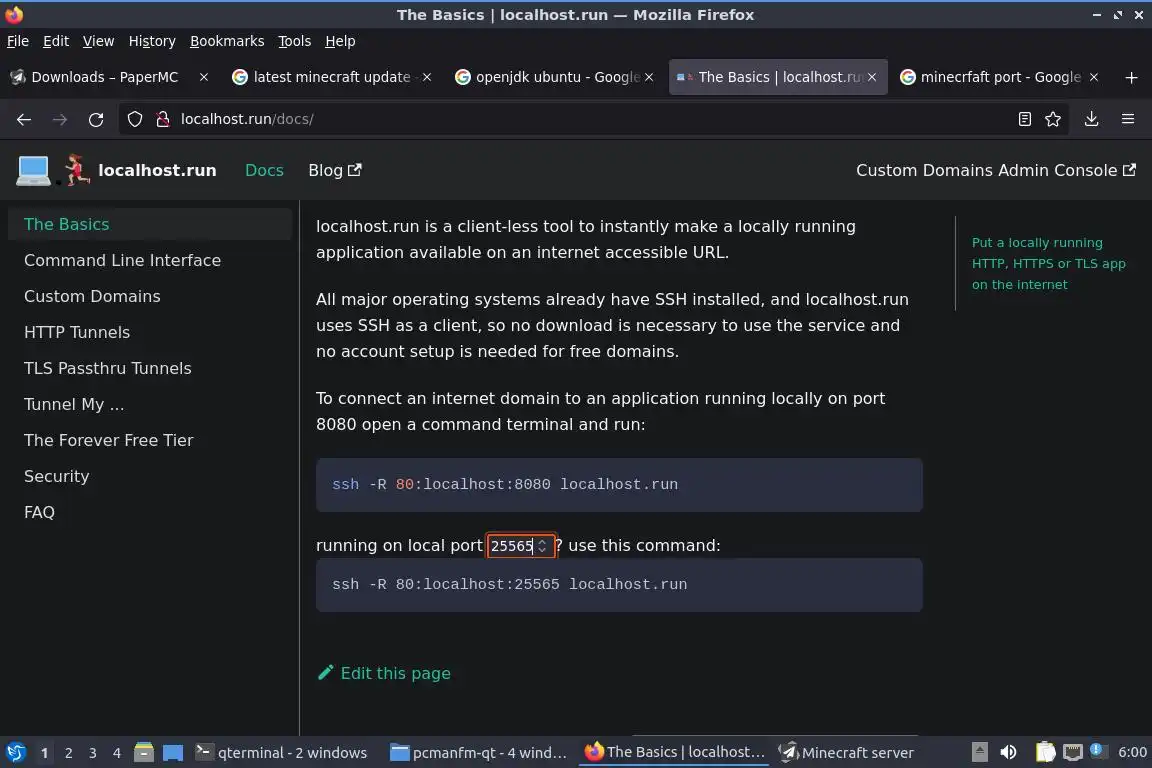Click the removable media tray icon
This screenshot has height=768, width=1152.
click(x=979, y=752)
